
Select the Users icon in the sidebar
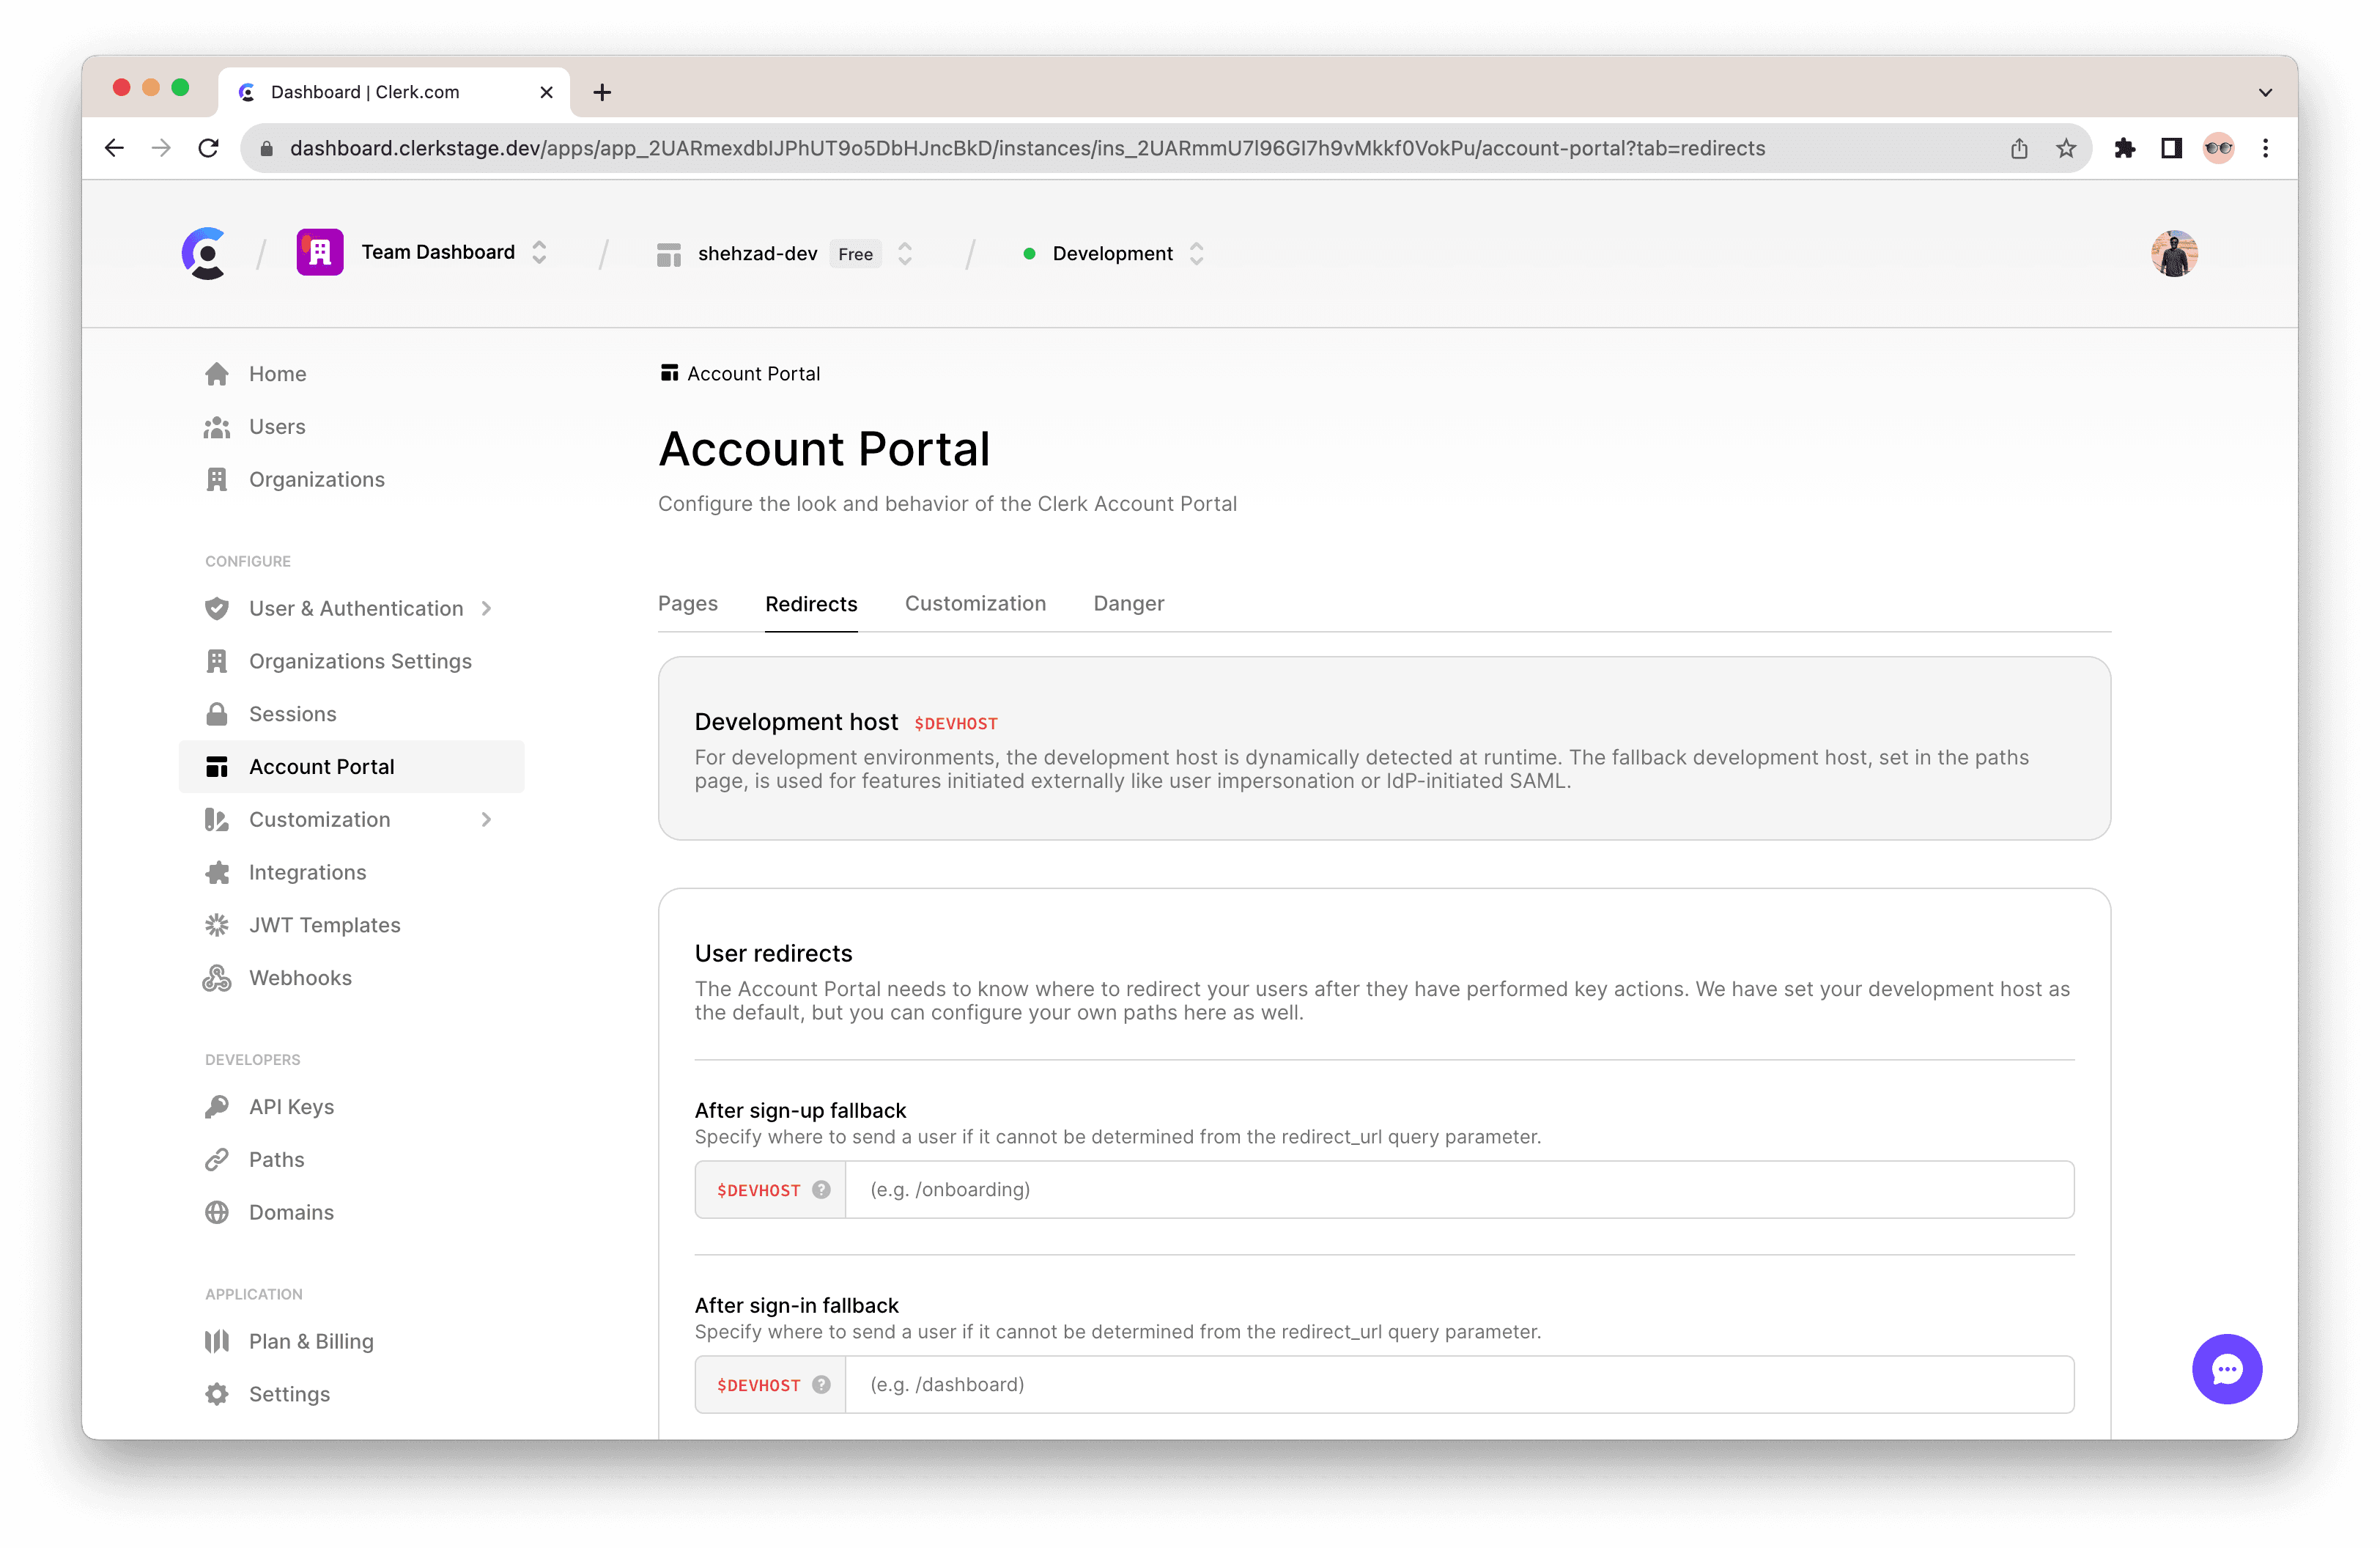(217, 426)
